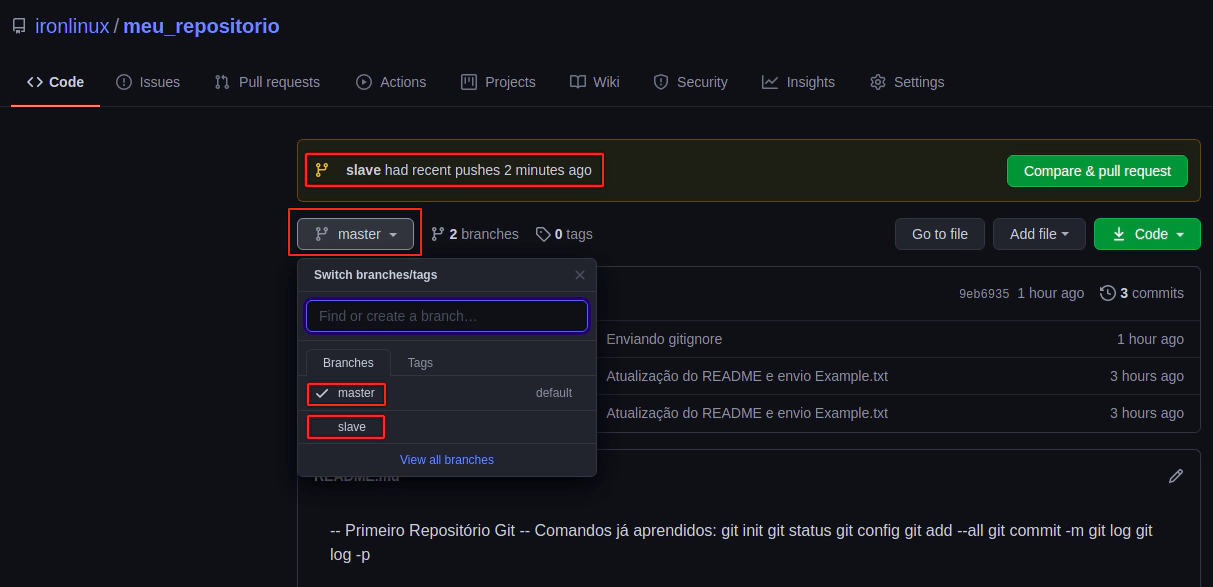Click the yellow branch icon in push banner
The width and height of the screenshot is (1213, 587).
(x=322, y=170)
